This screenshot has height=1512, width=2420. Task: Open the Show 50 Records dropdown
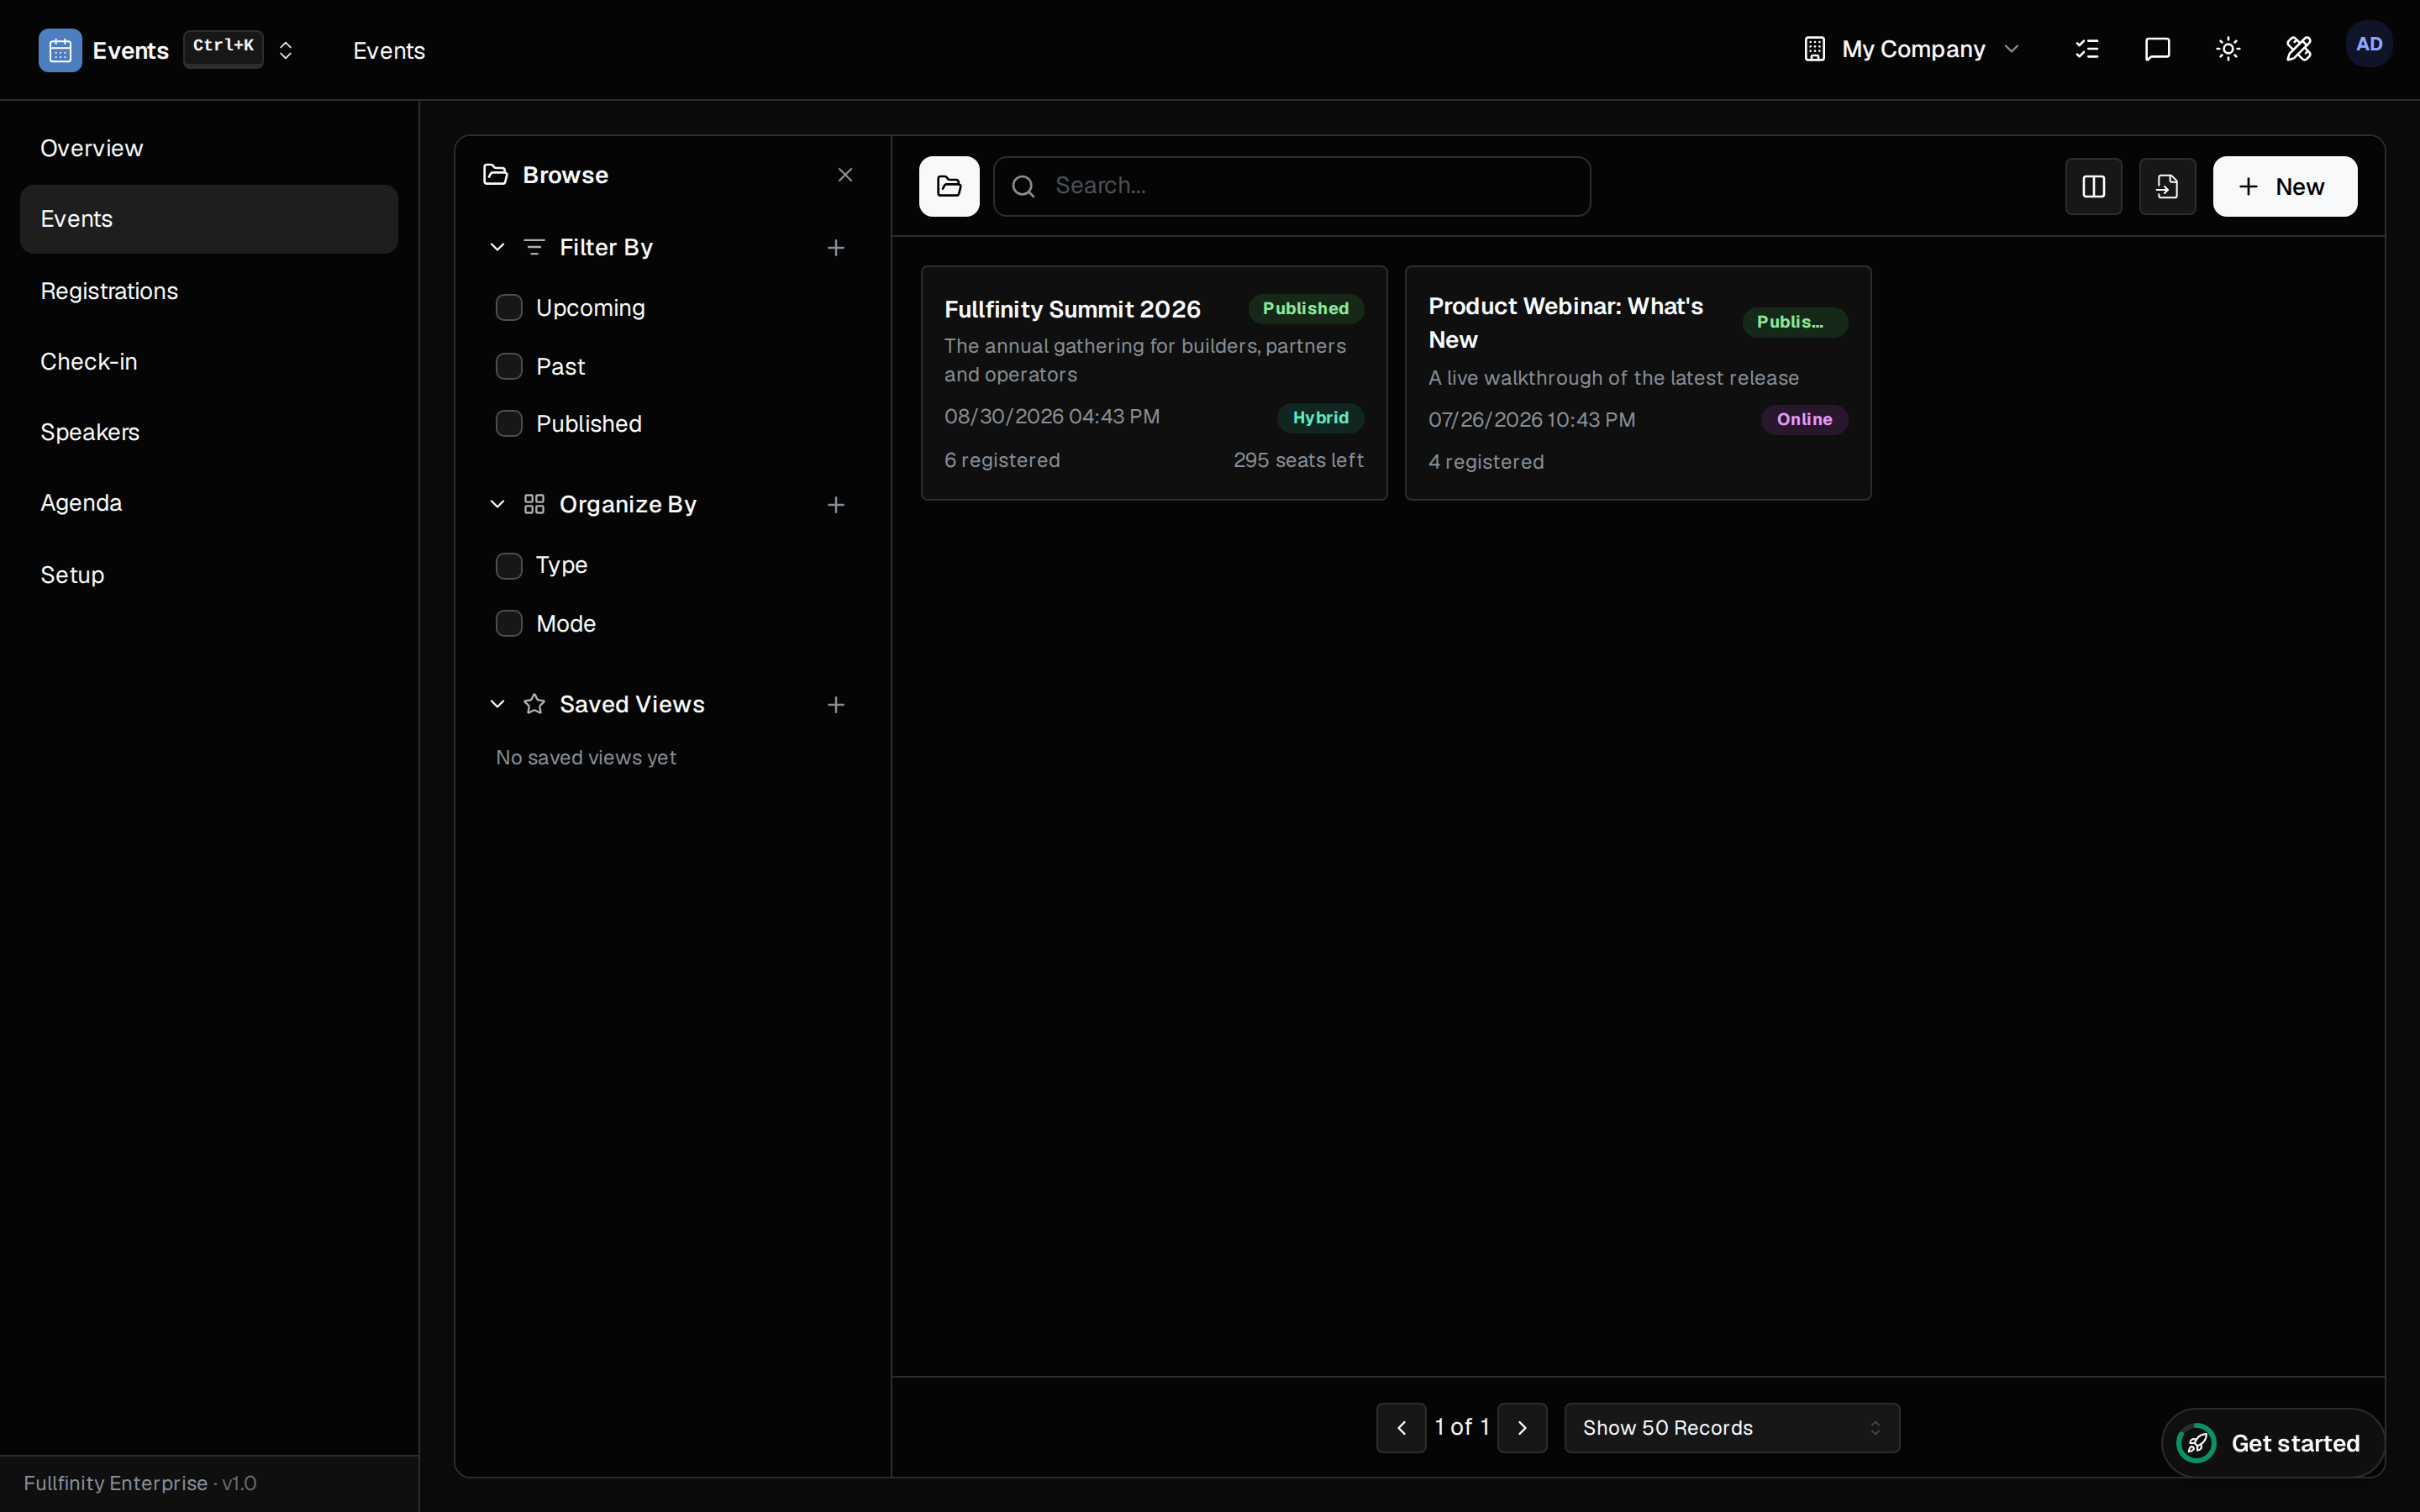pyautogui.click(x=1731, y=1428)
